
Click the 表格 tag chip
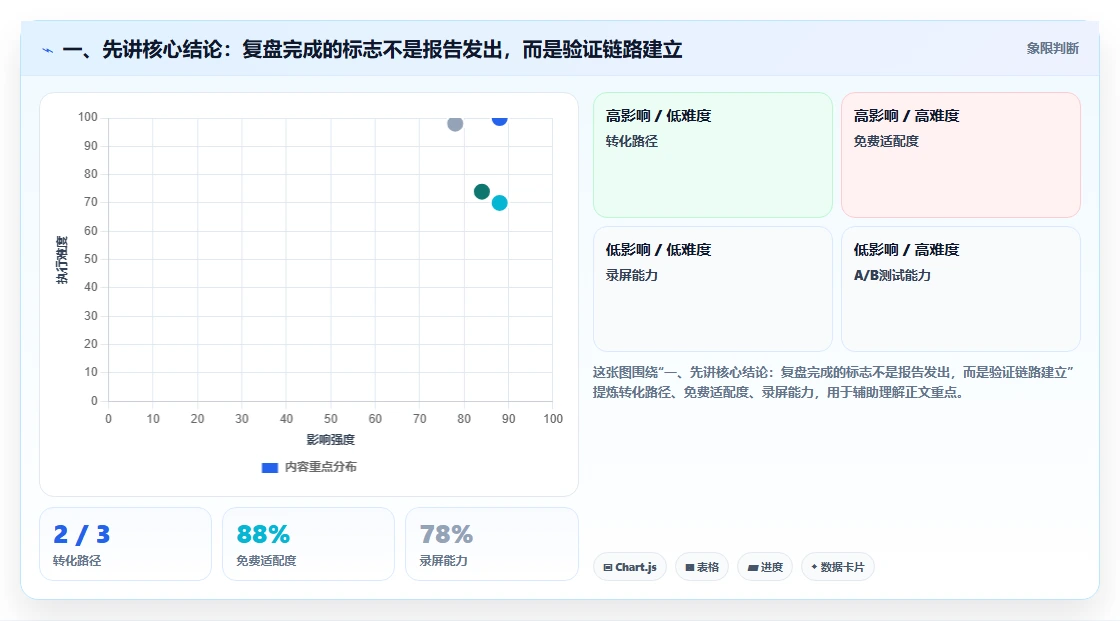pyautogui.click(x=702, y=567)
